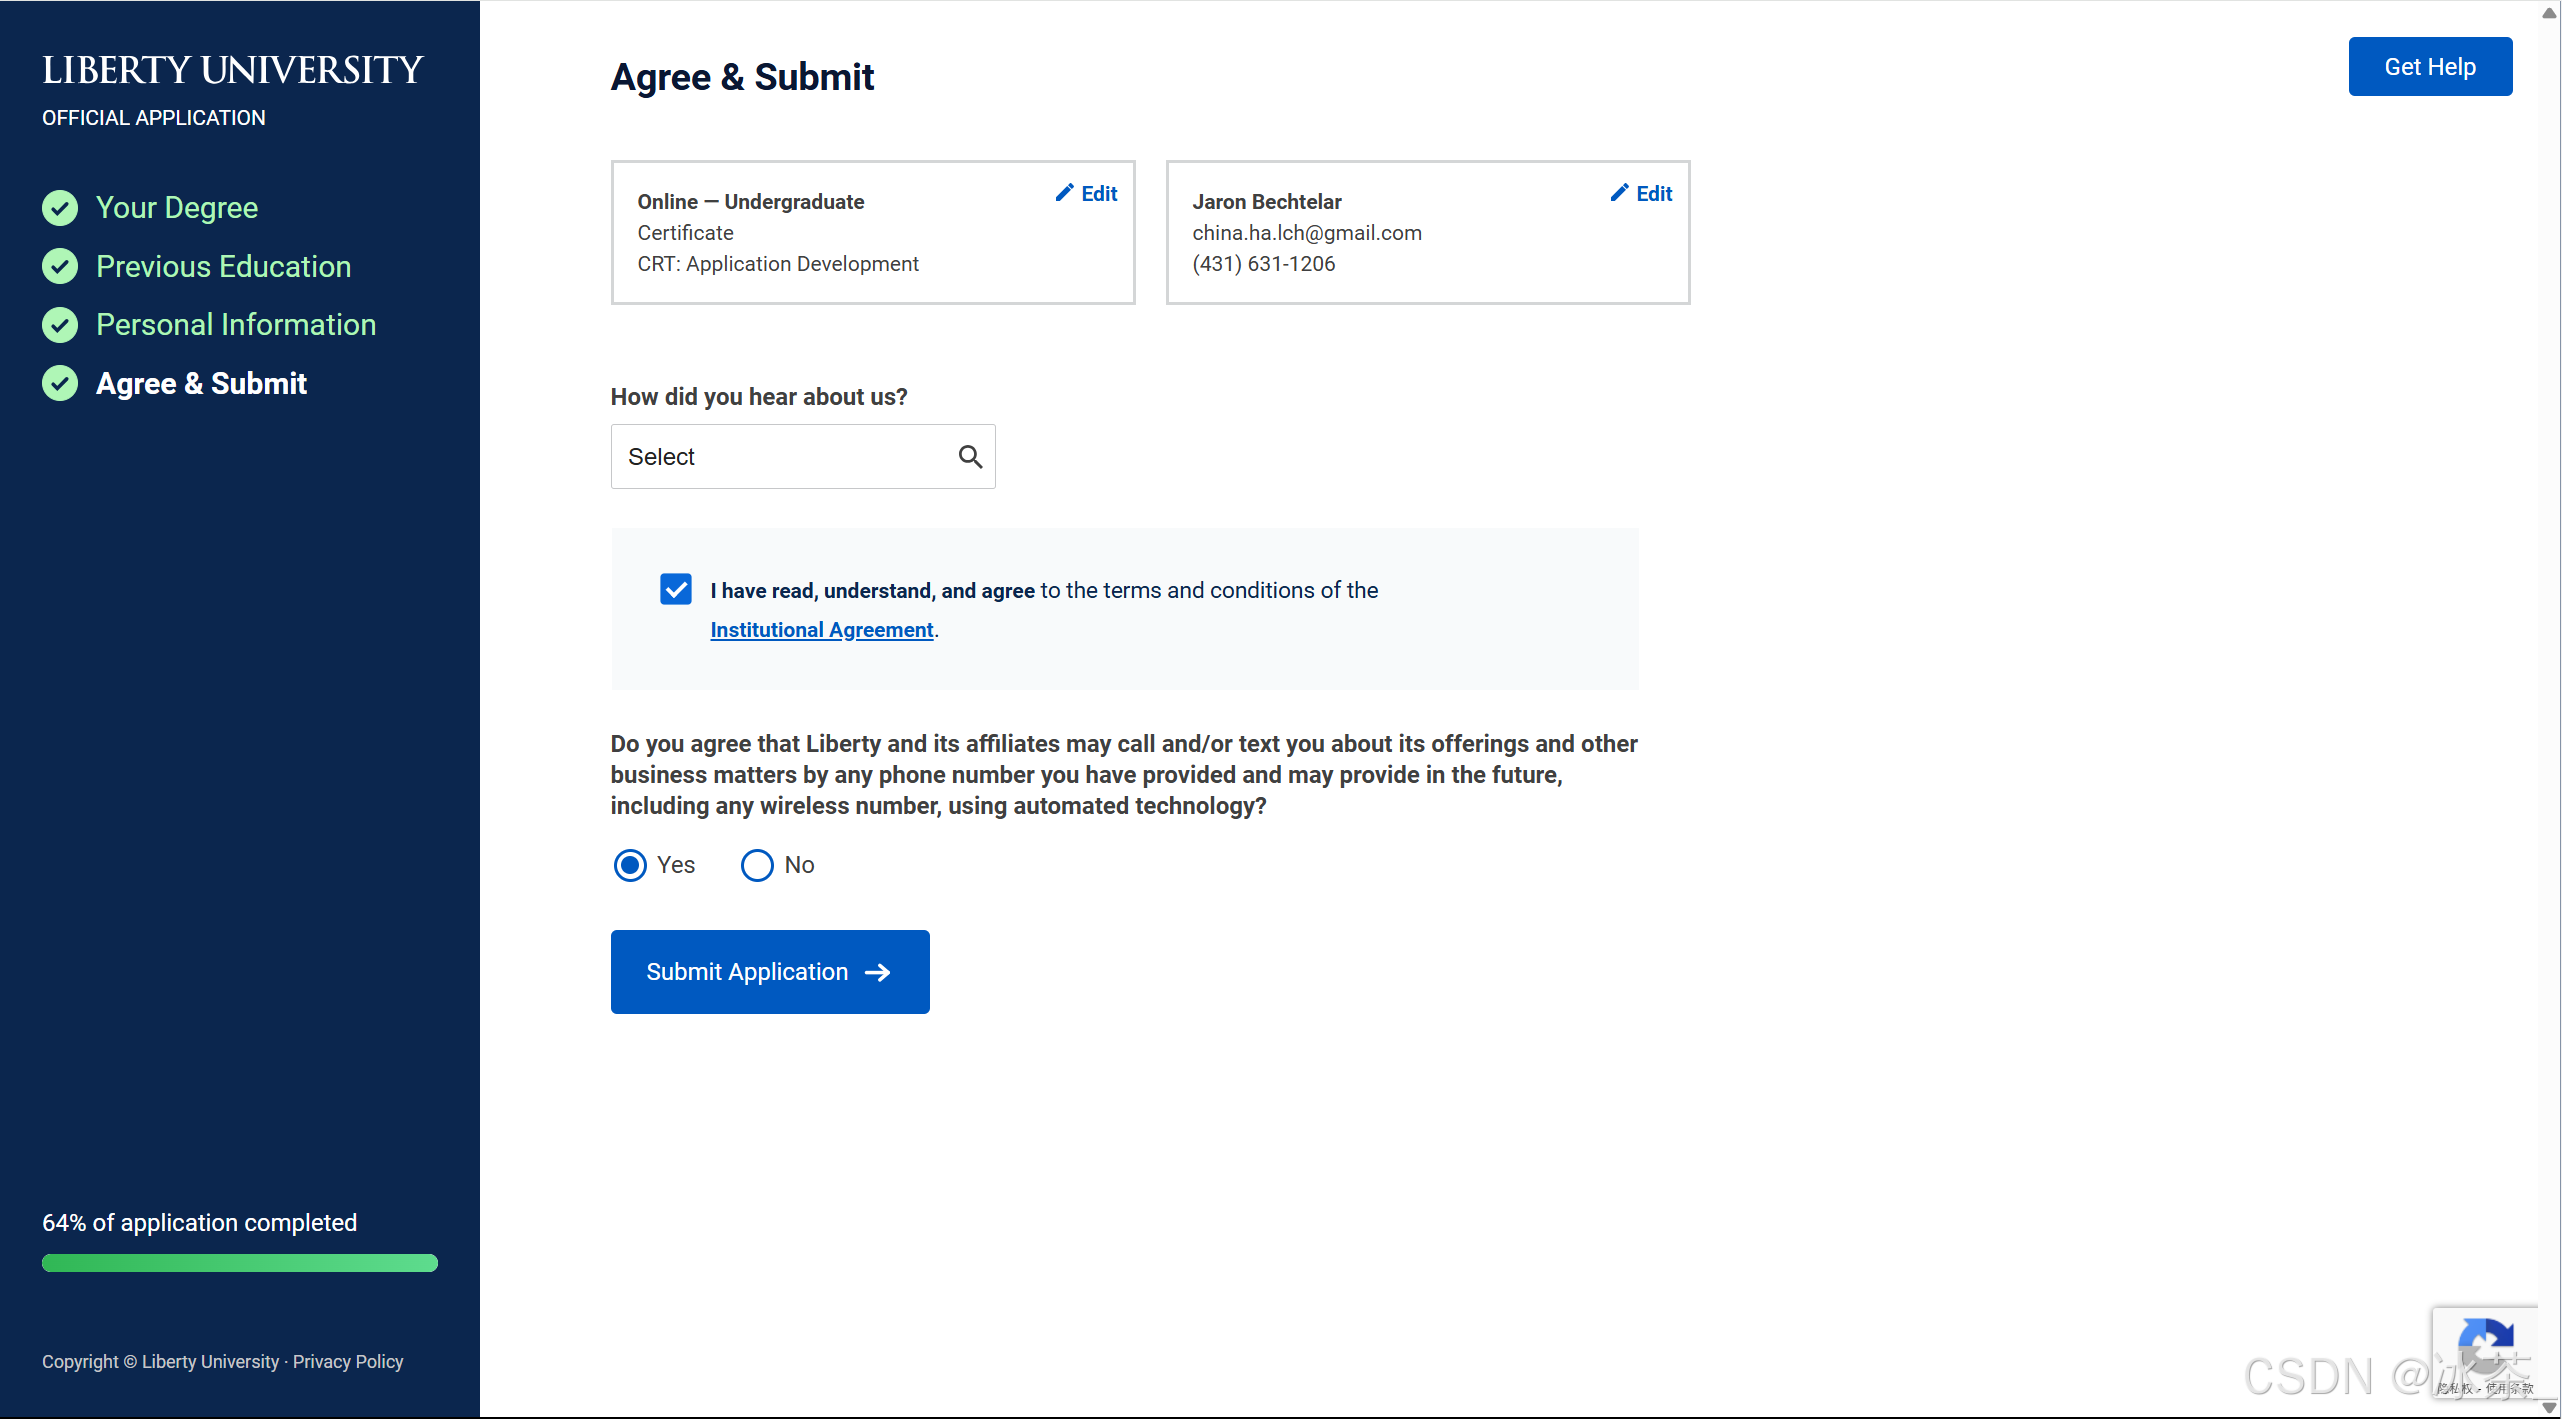Open the Institutional Agreement link

coord(821,630)
